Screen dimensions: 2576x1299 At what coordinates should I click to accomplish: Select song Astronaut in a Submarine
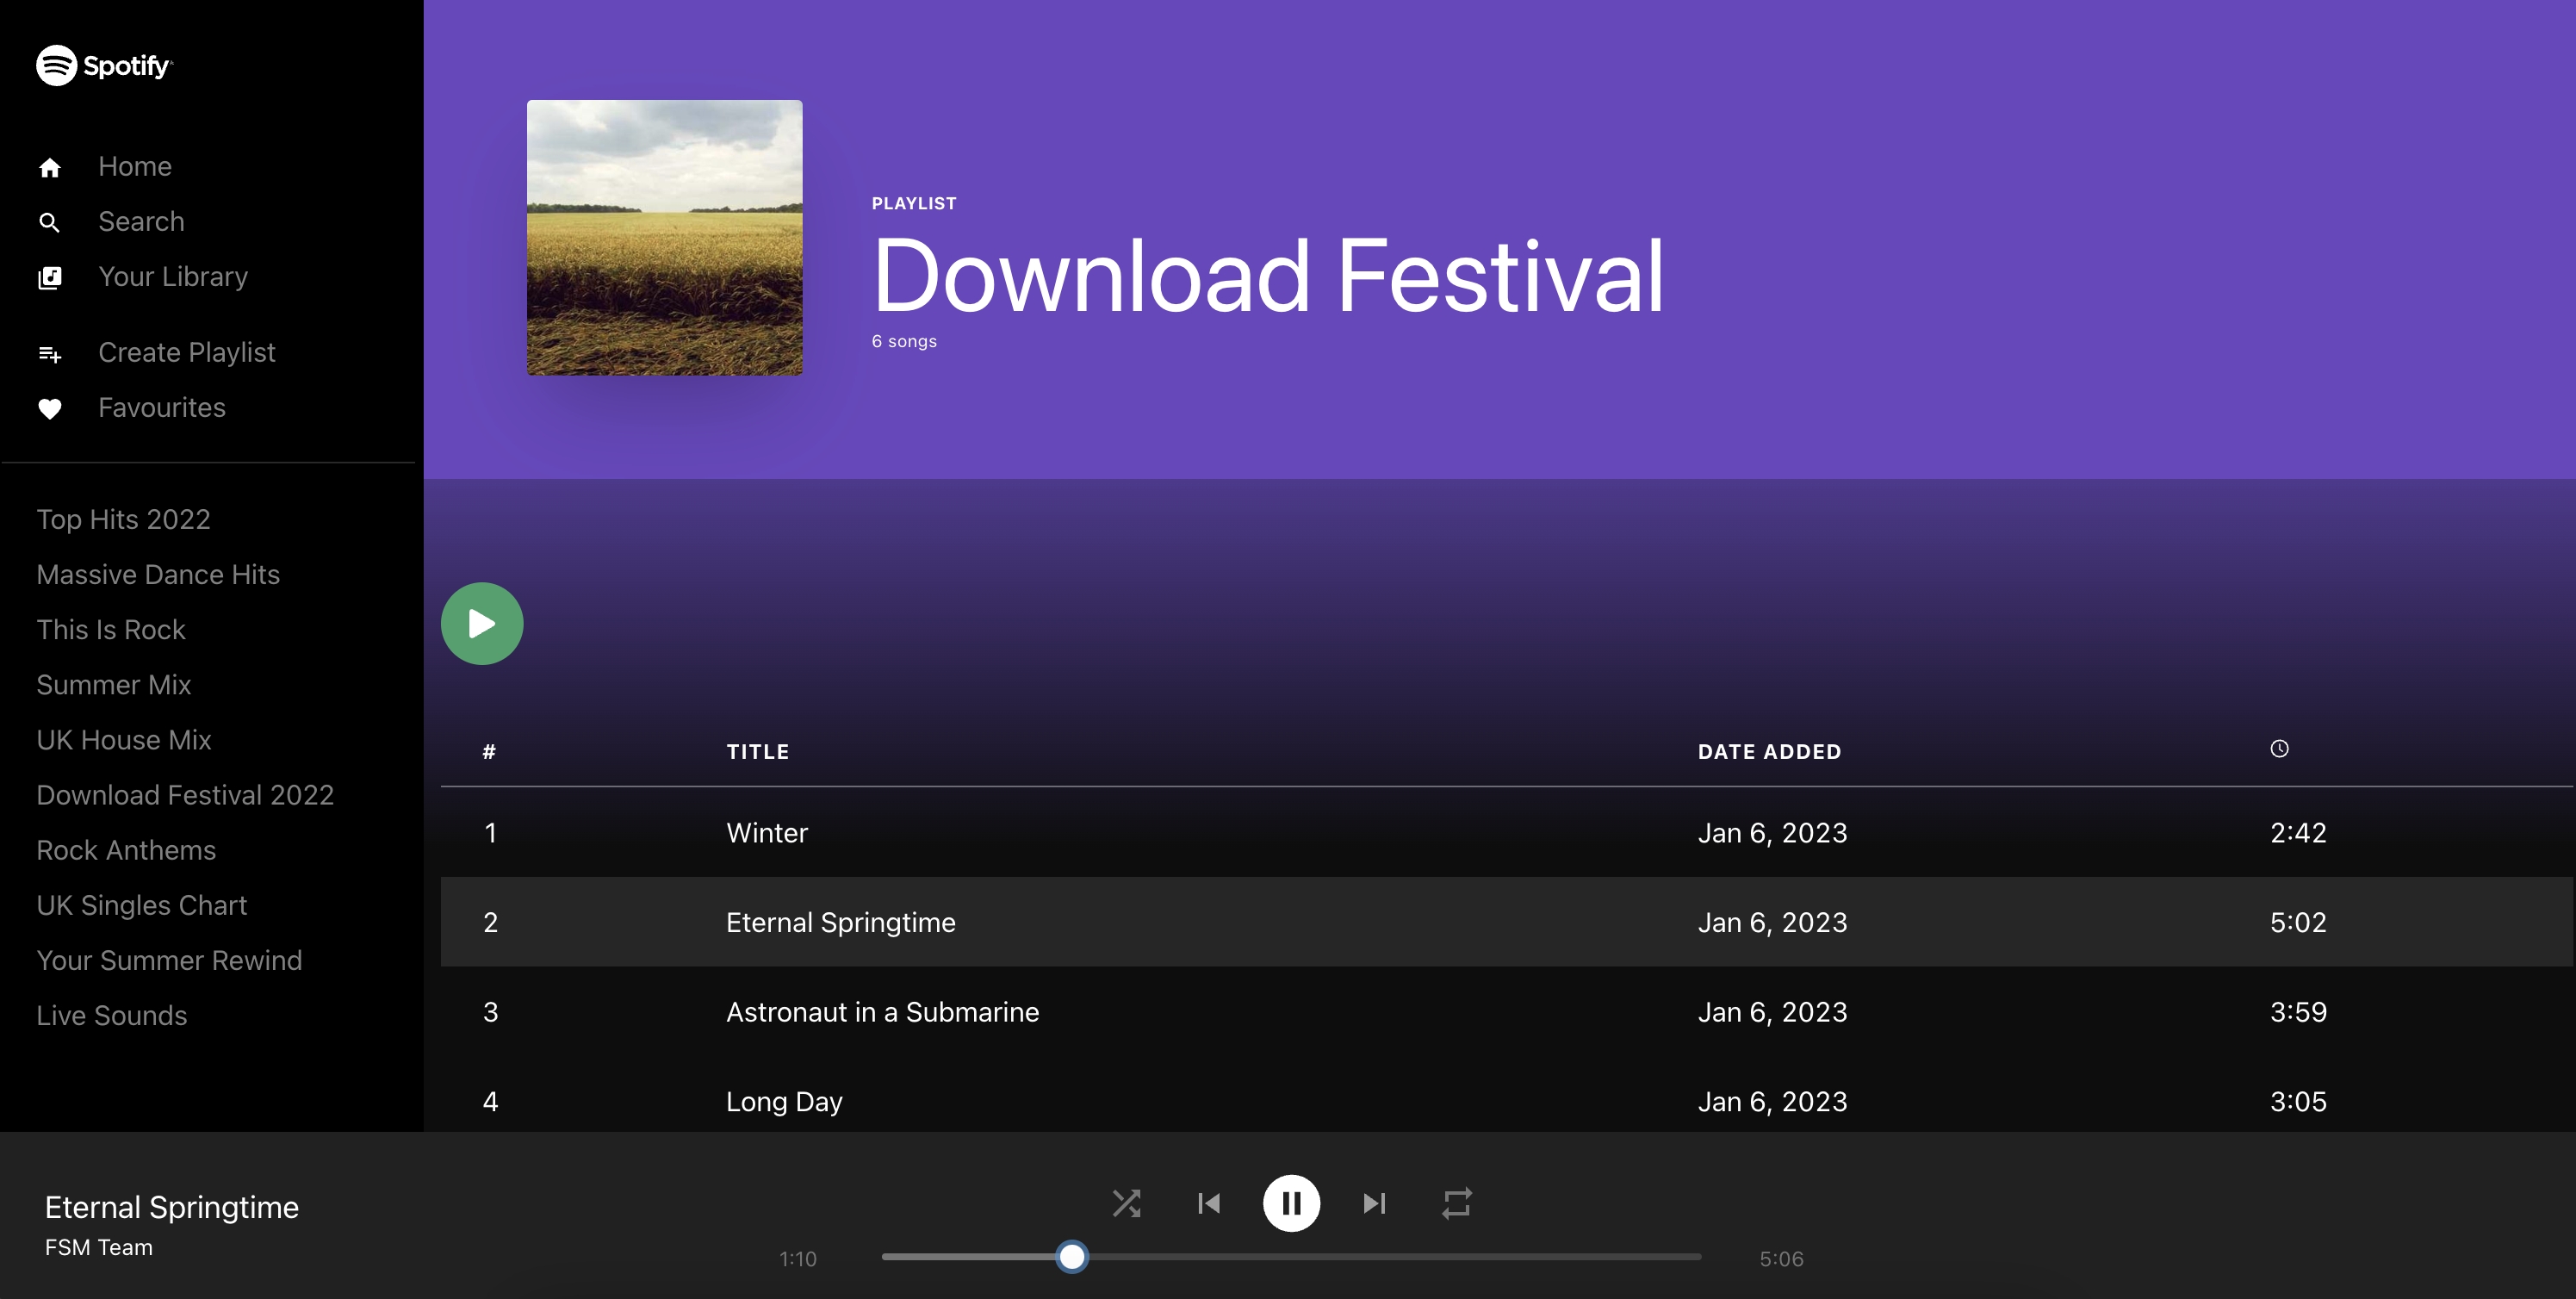click(883, 1010)
